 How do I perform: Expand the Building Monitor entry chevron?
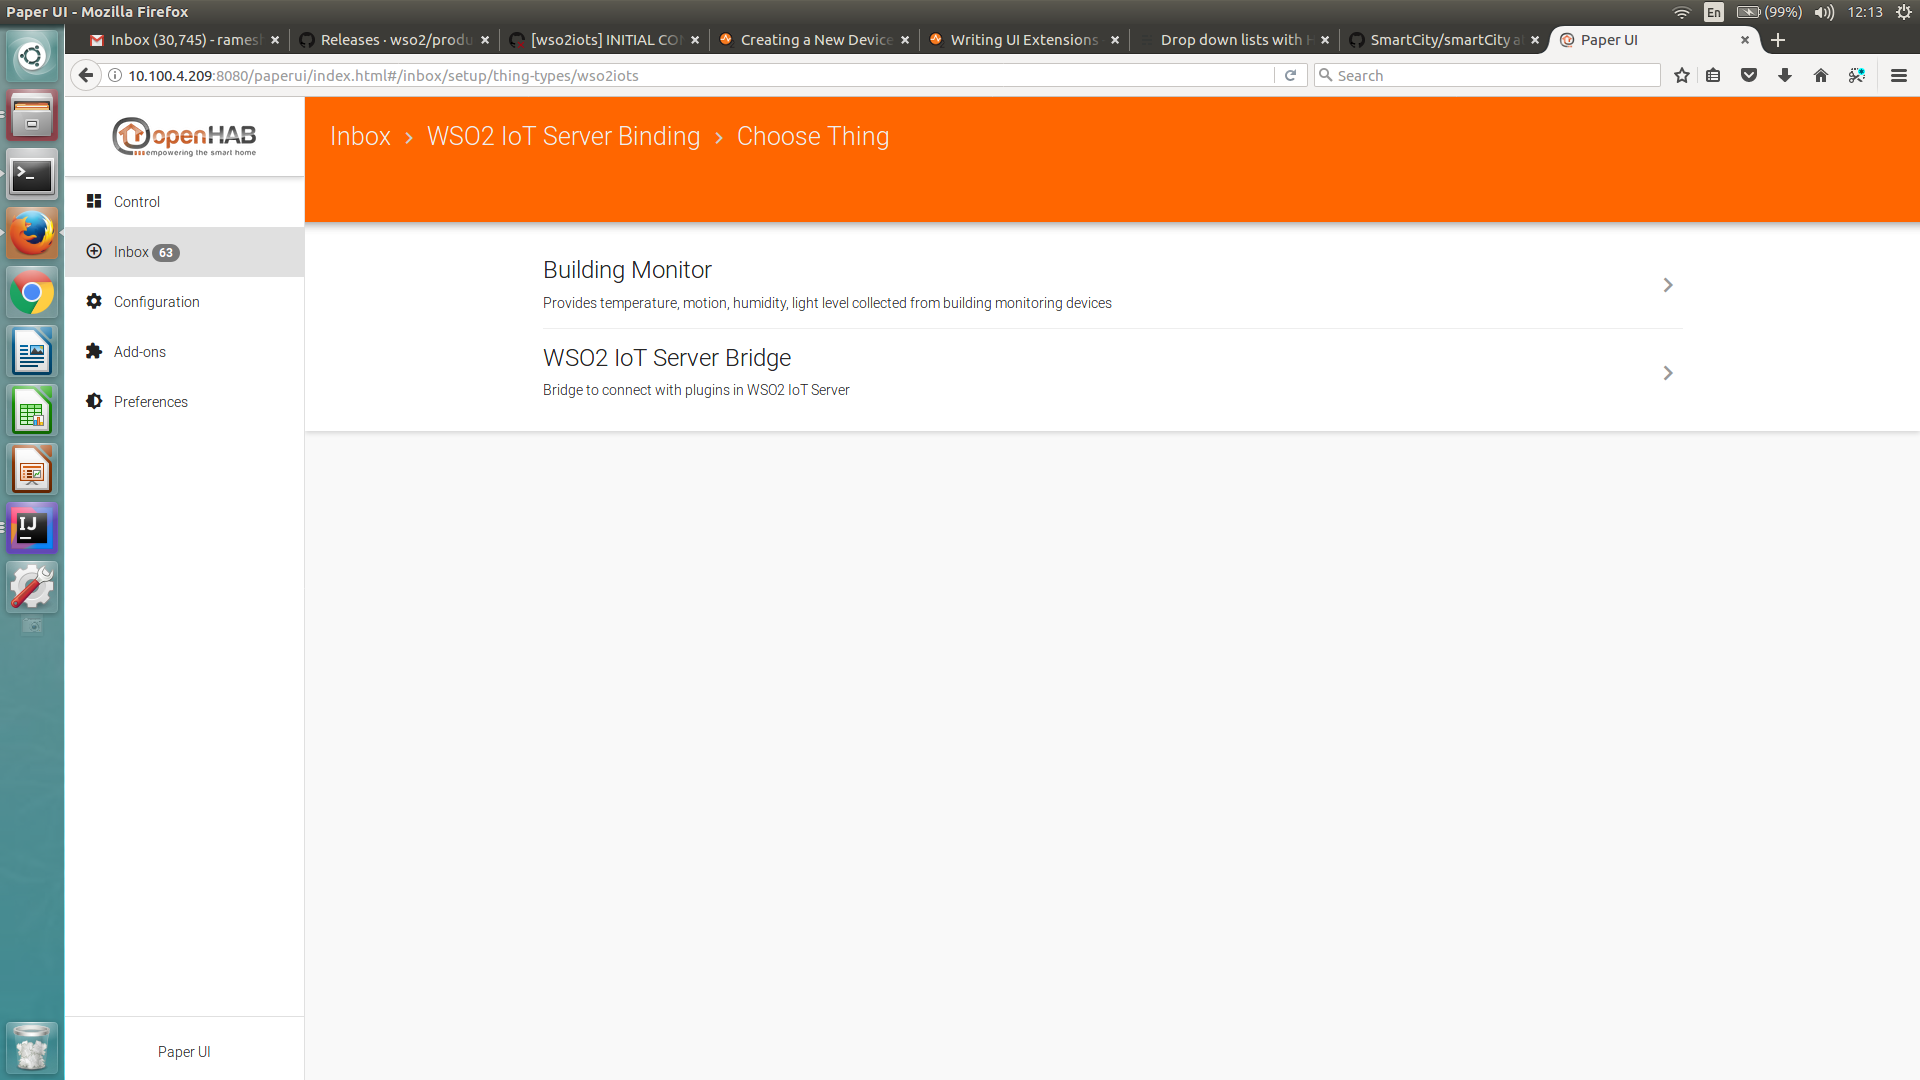point(1667,285)
